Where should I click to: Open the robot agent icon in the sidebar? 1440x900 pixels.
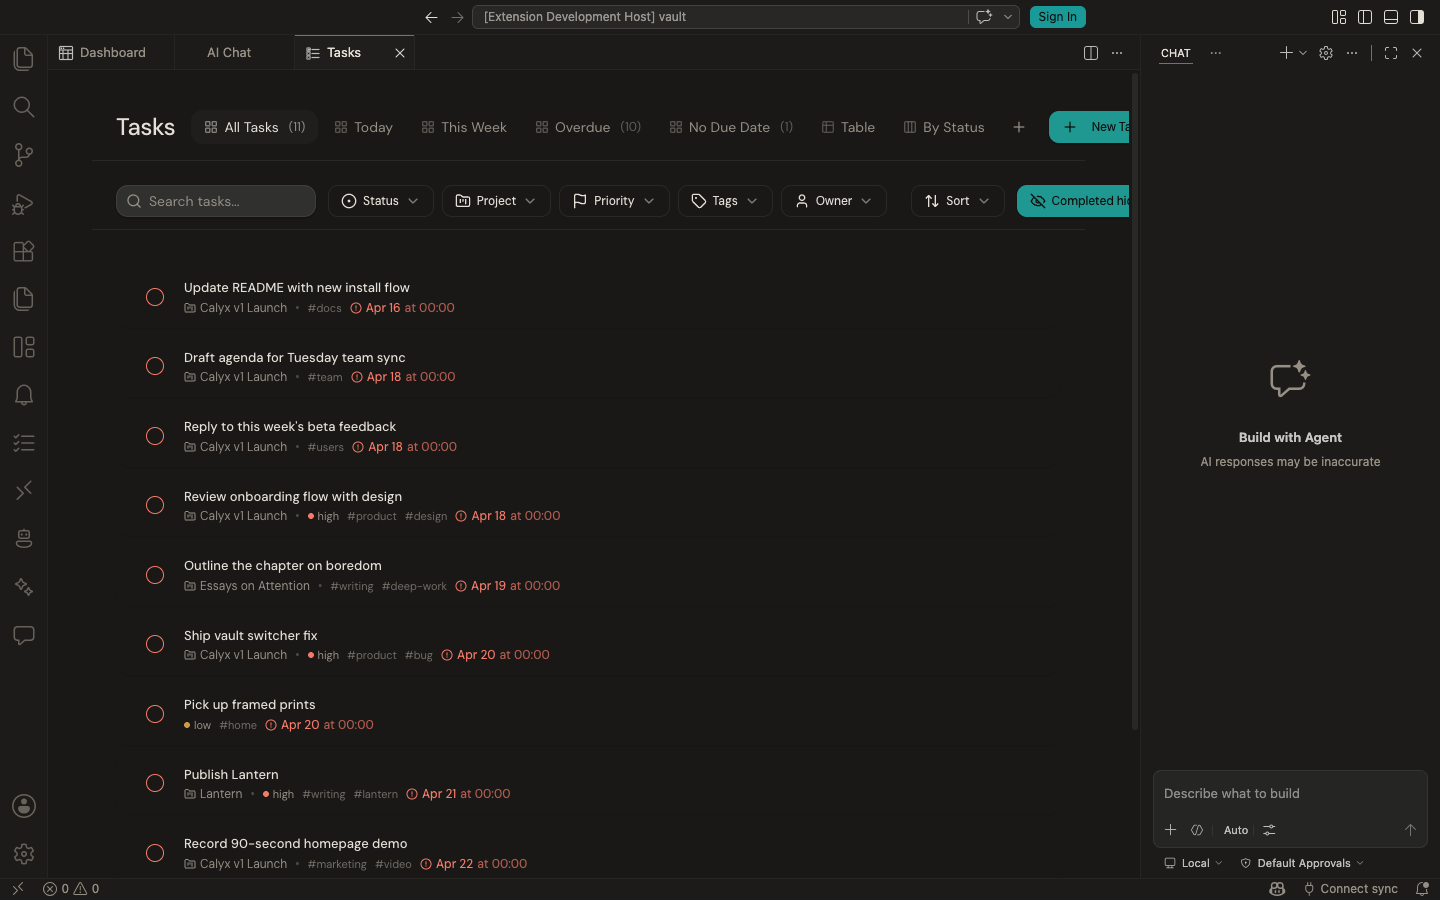24,539
